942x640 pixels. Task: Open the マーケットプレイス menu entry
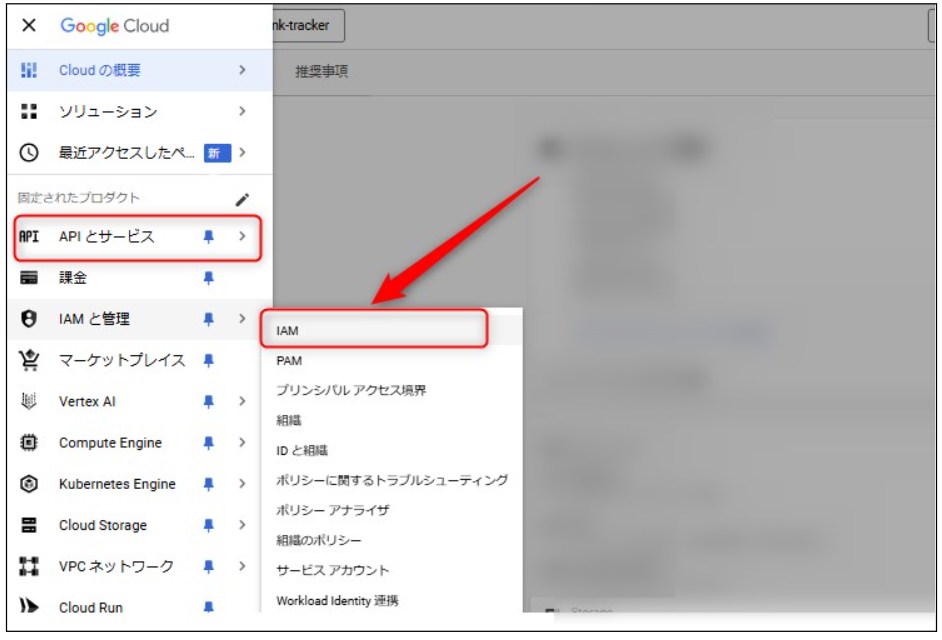[x=139, y=360]
